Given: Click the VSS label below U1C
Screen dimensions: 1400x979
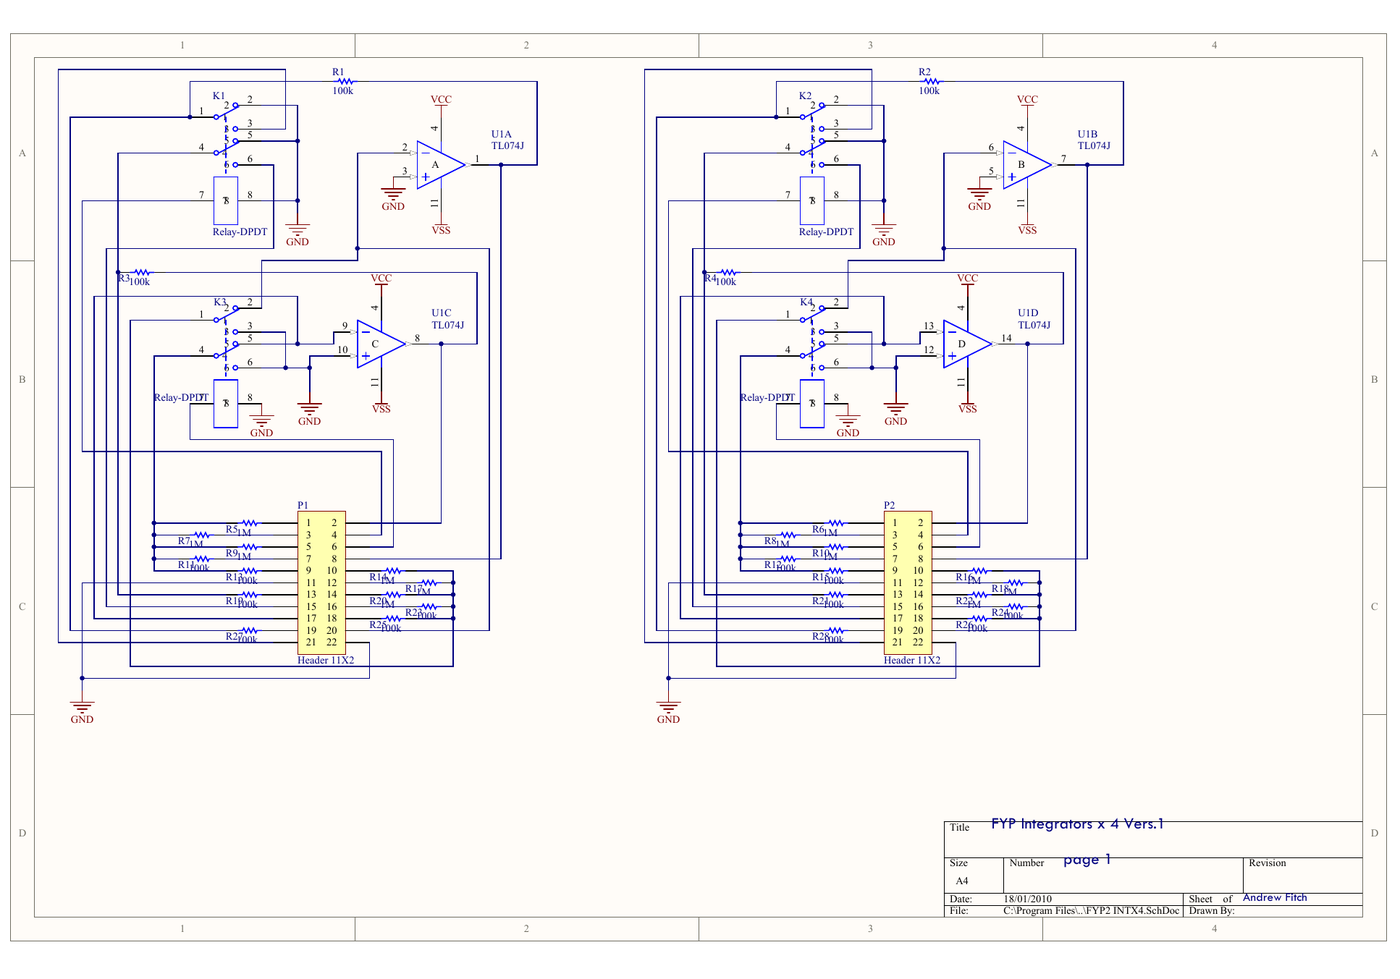Looking at the screenshot, I should click(381, 409).
